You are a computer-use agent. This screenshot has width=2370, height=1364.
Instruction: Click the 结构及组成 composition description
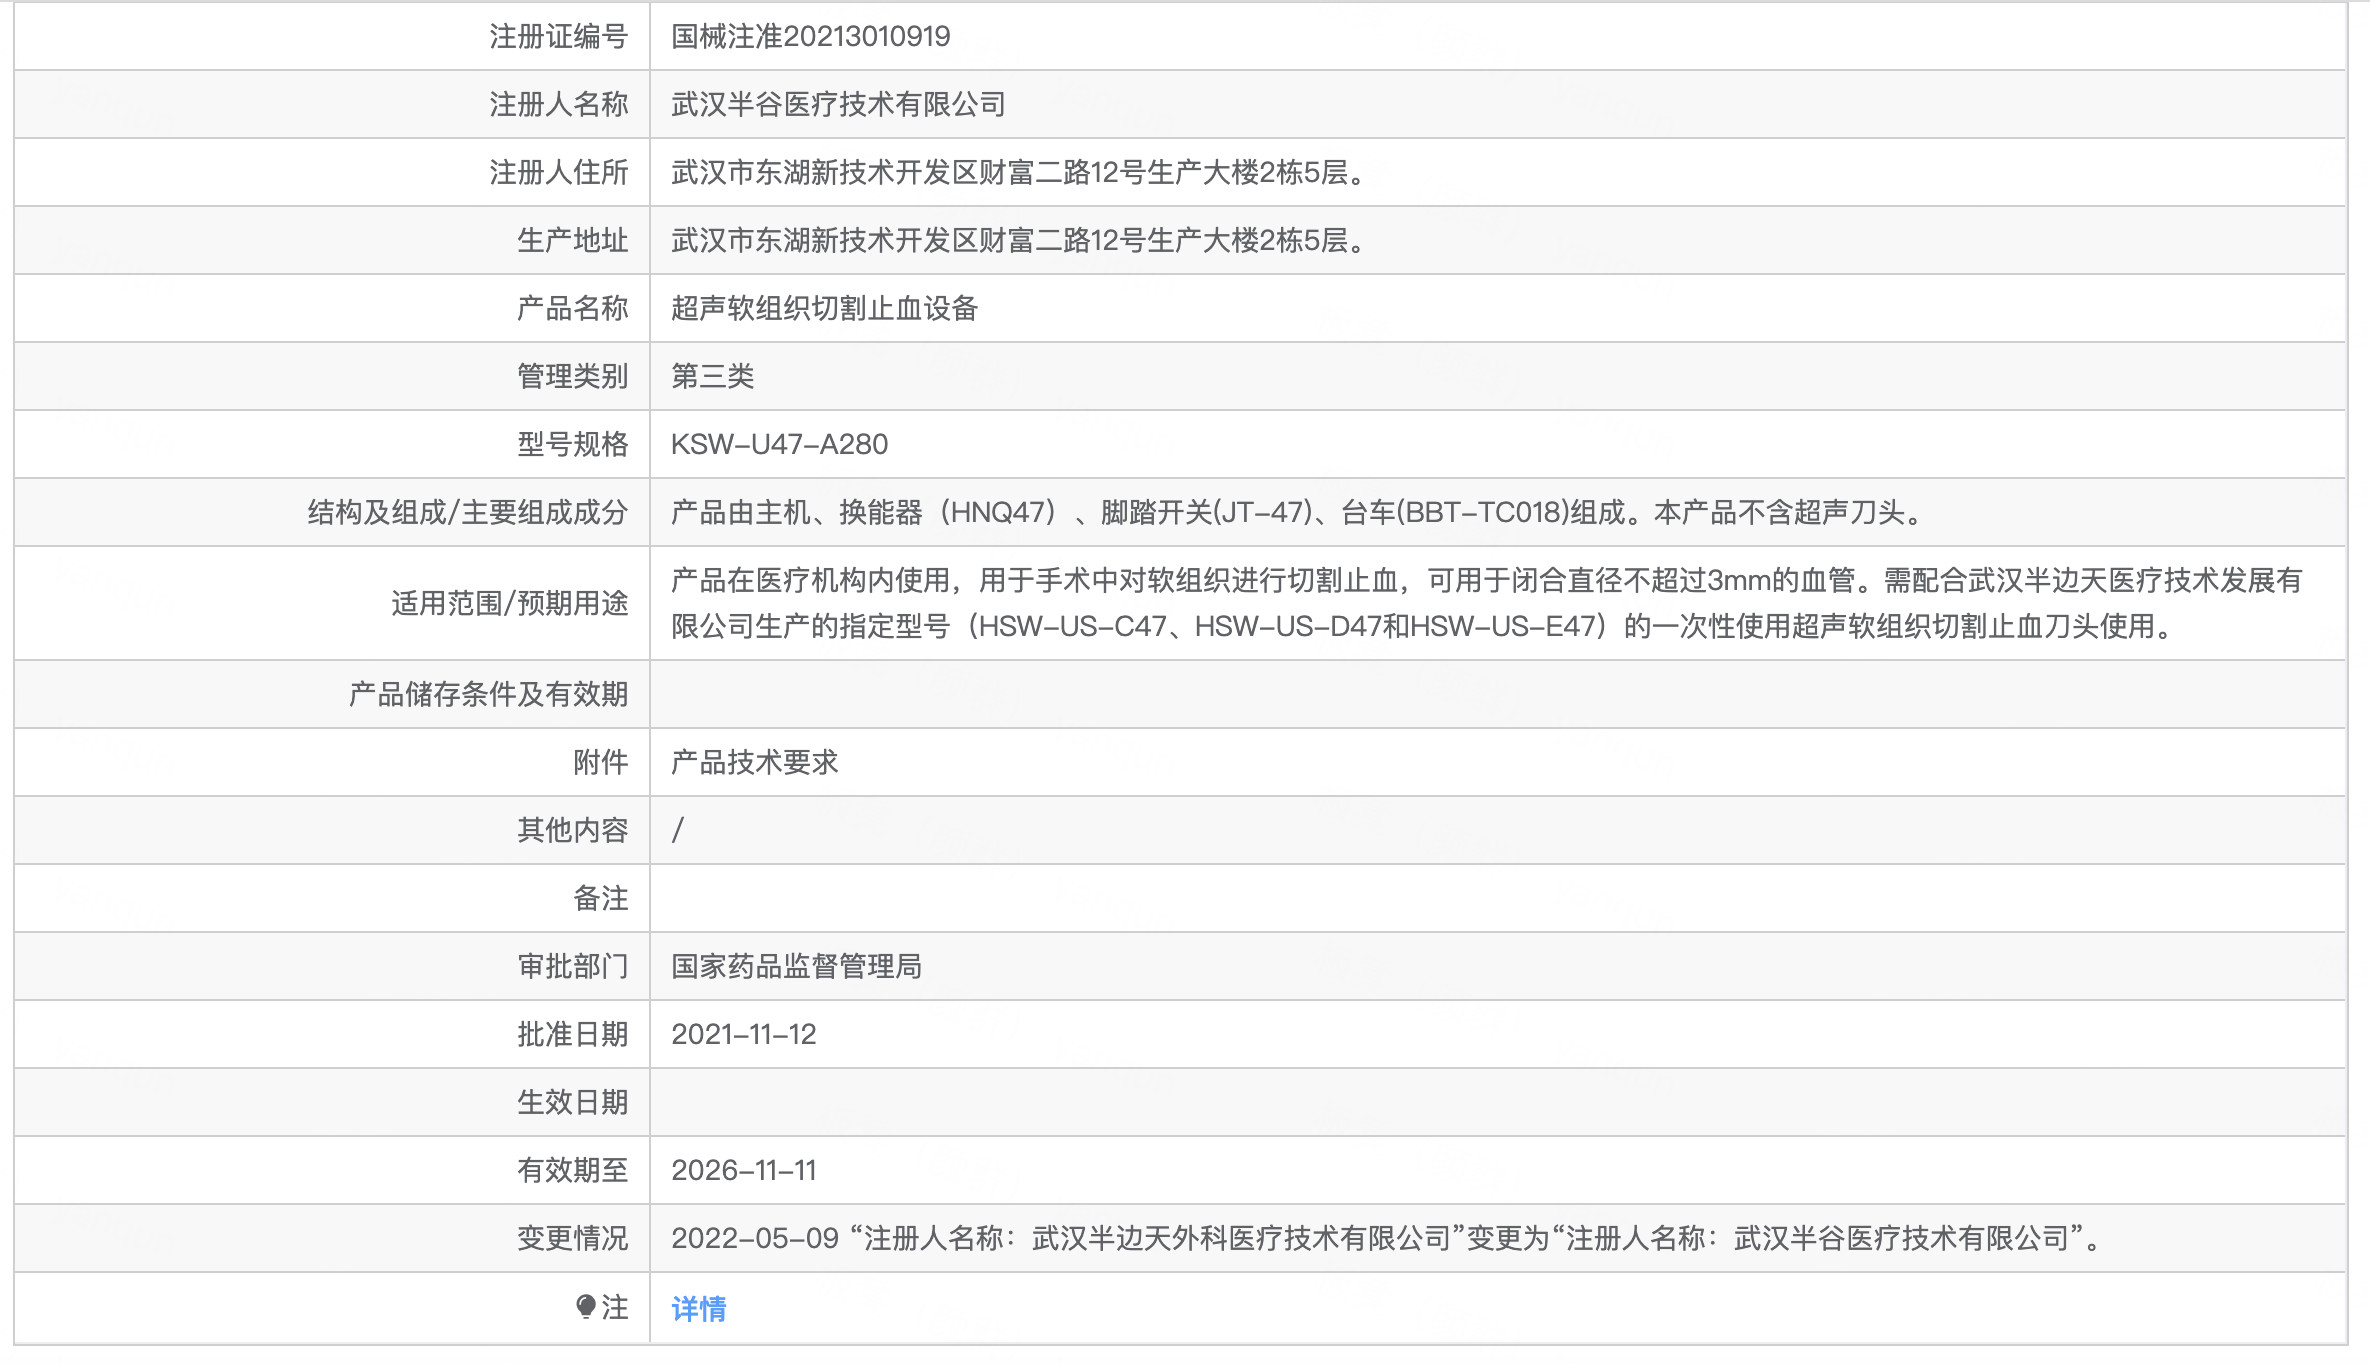(x=1297, y=512)
